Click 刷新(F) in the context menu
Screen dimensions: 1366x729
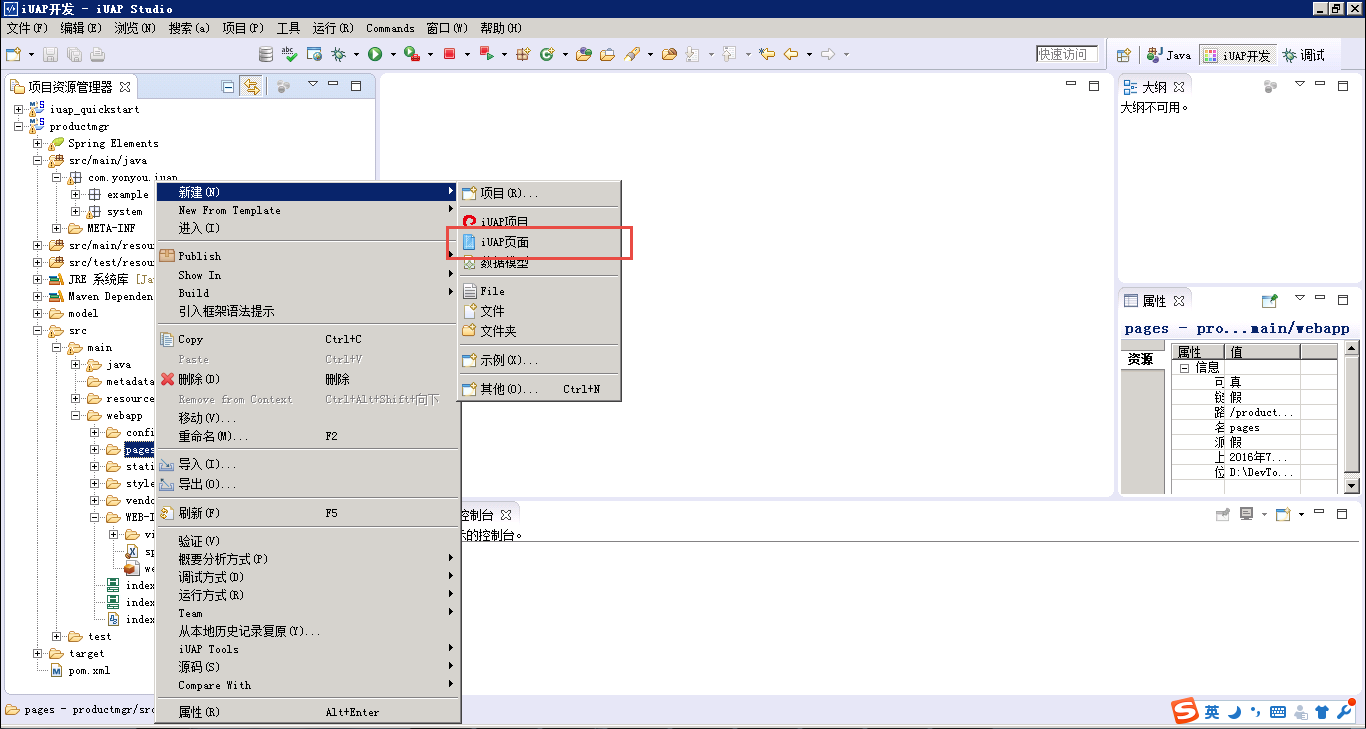click(198, 513)
